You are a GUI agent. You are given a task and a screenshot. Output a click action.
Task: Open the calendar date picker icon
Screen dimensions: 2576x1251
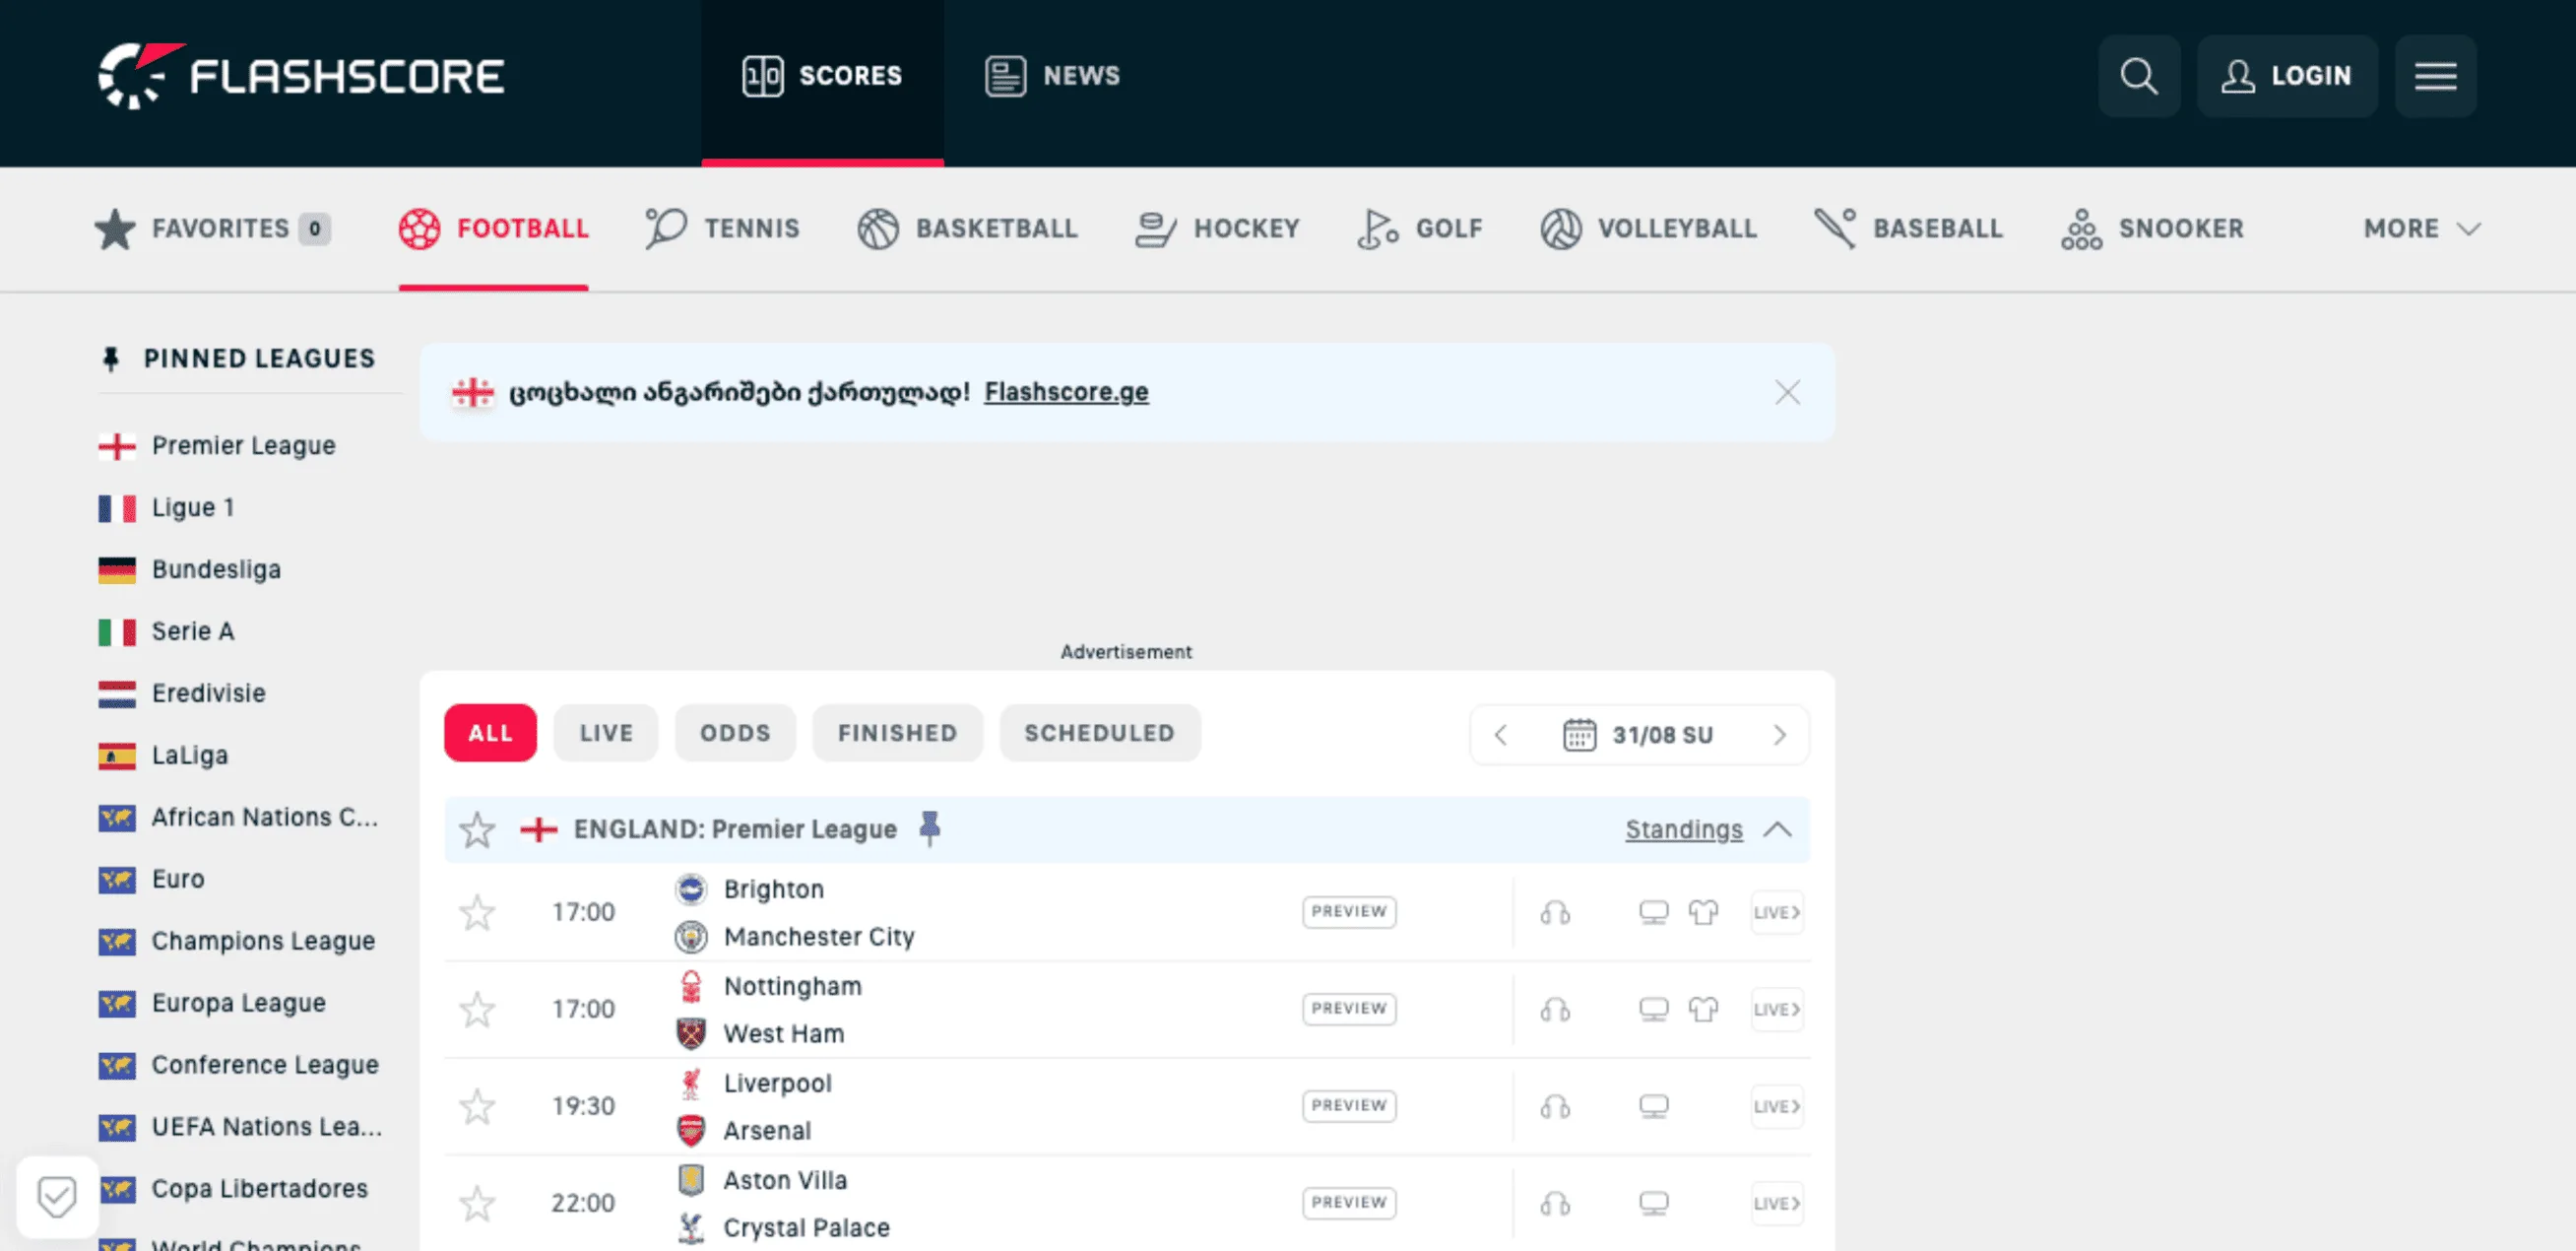point(1579,735)
